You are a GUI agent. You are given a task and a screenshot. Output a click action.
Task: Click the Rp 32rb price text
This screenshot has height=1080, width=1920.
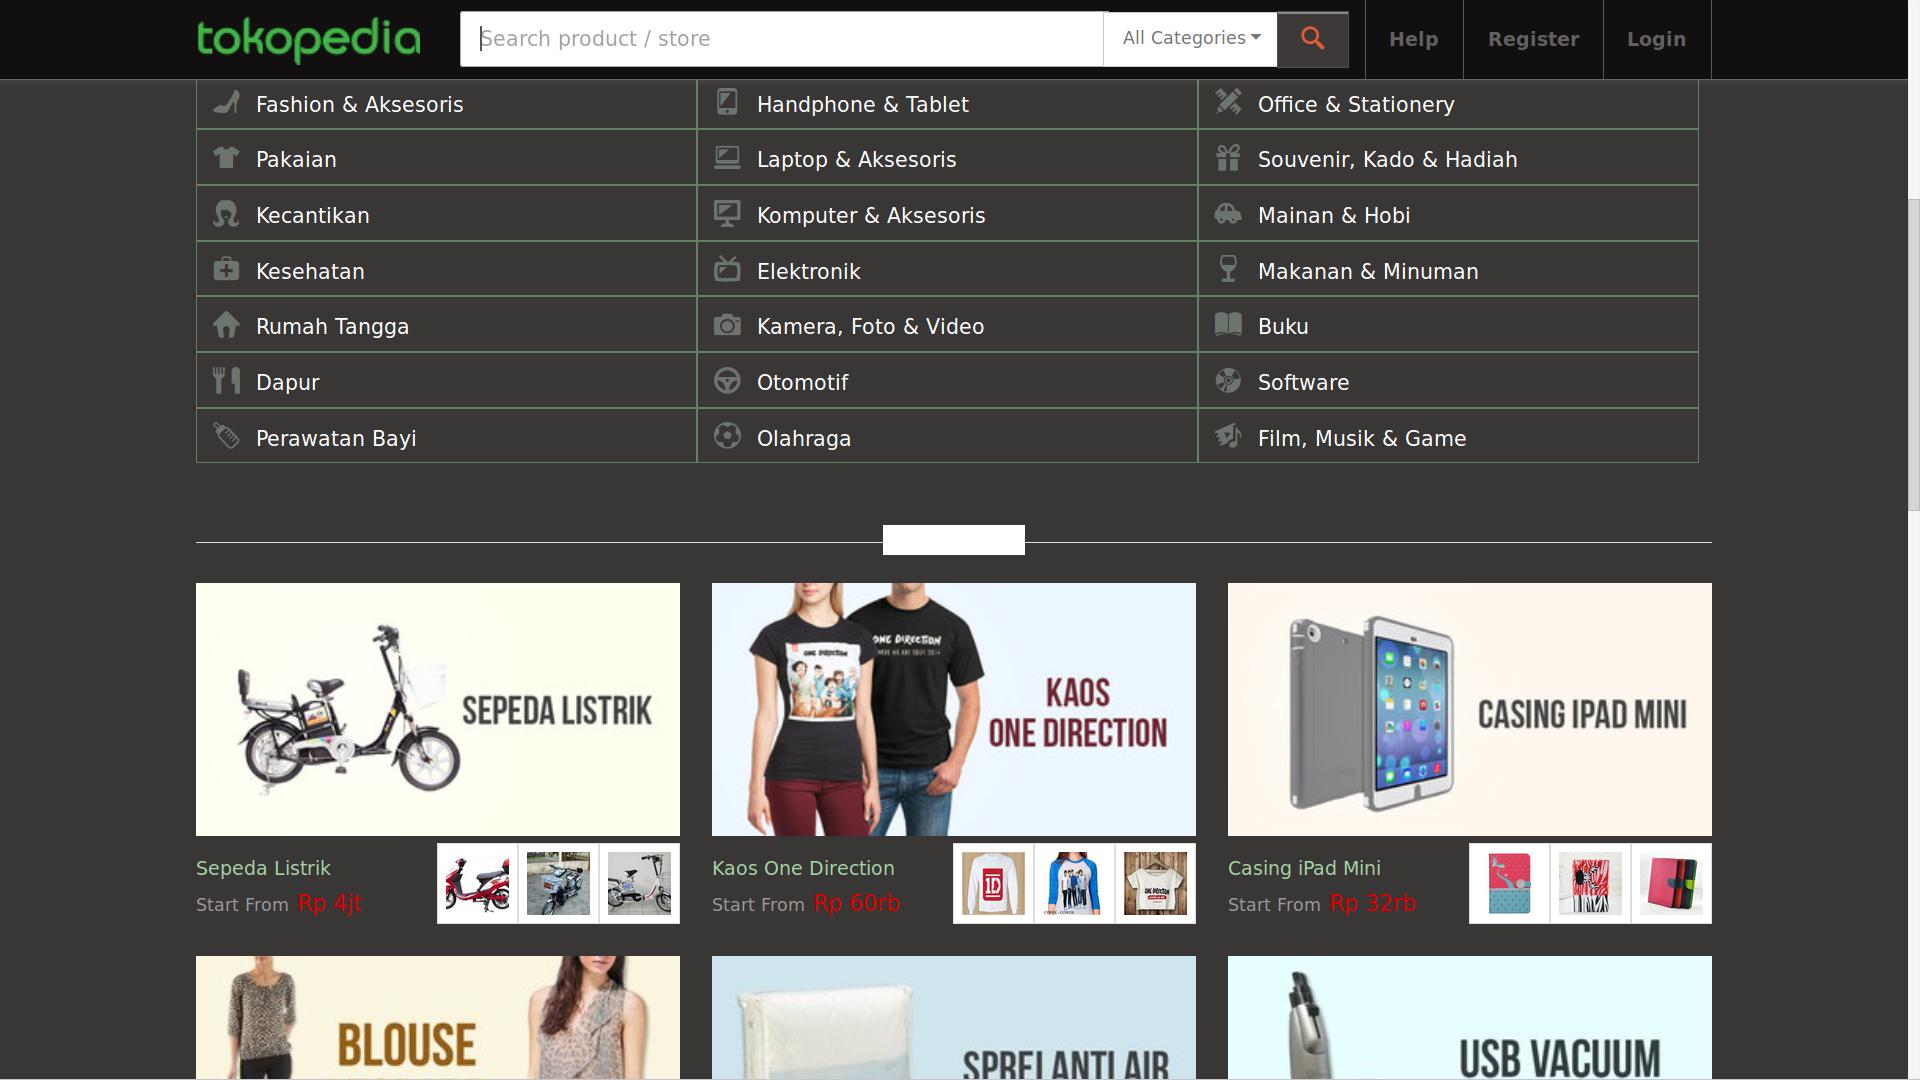(1373, 903)
